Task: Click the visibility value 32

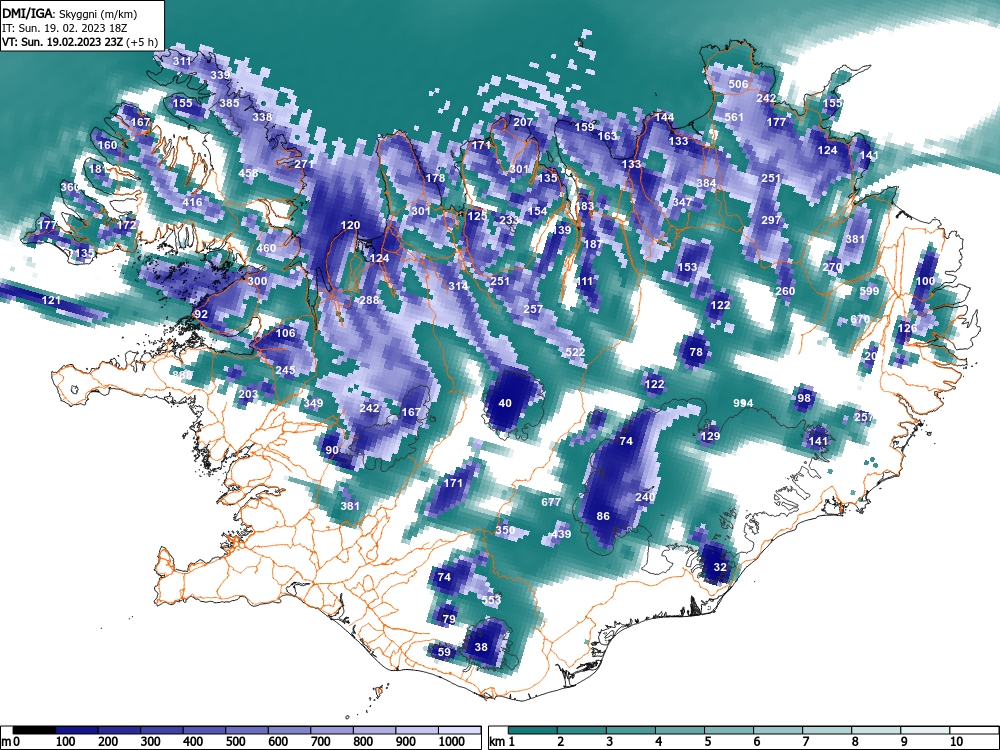Action: point(720,567)
